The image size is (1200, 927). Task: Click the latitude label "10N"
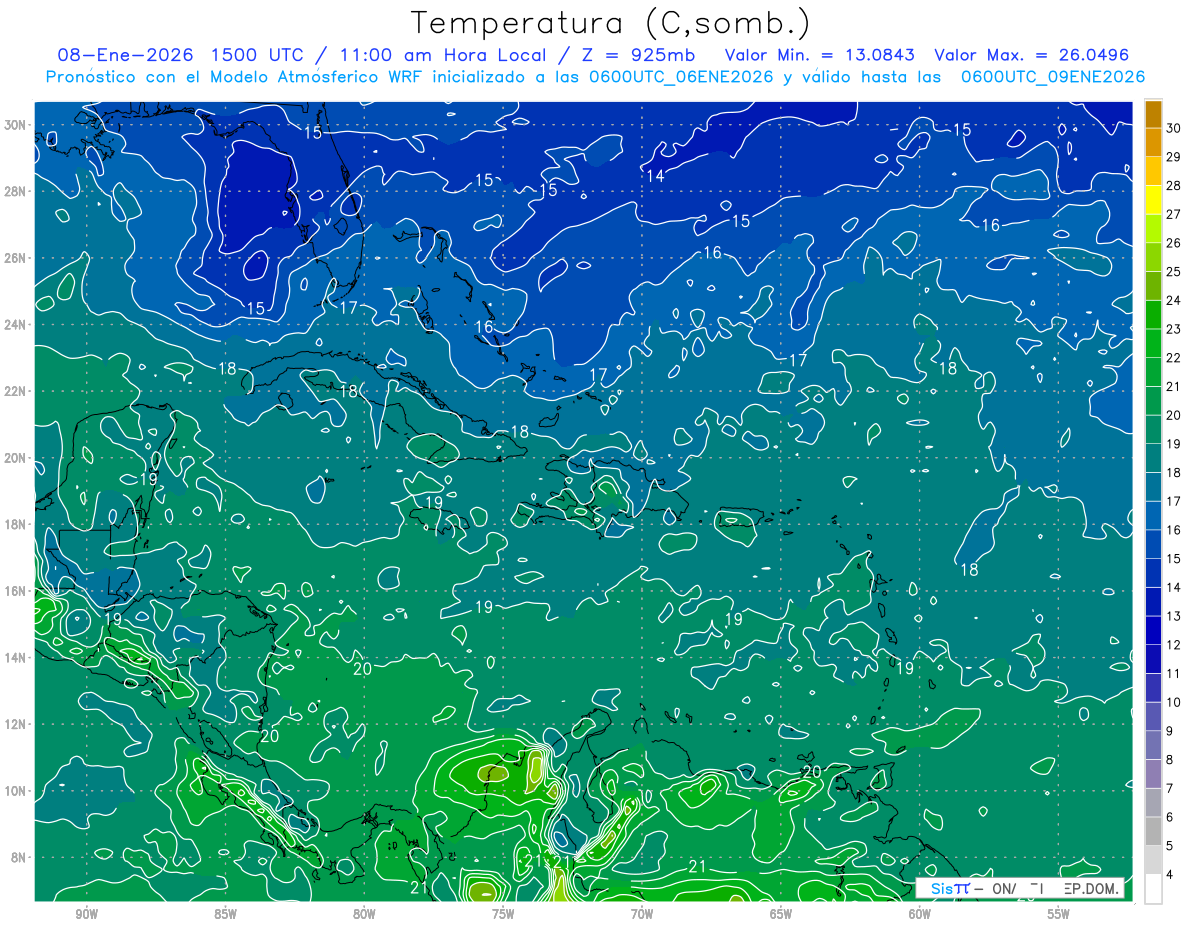pyautogui.click(x=15, y=791)
